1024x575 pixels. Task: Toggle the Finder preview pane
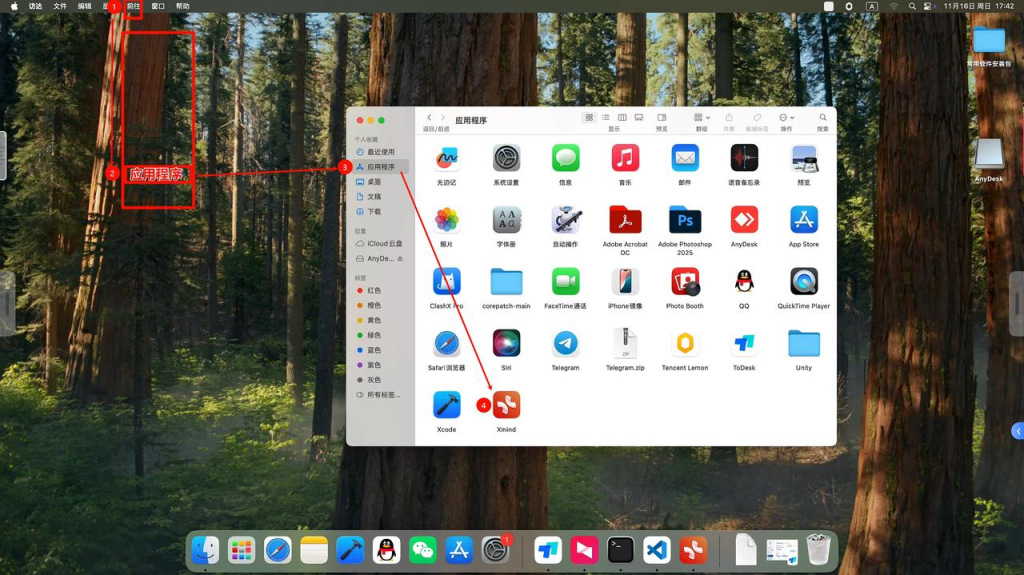click(662, 118)
